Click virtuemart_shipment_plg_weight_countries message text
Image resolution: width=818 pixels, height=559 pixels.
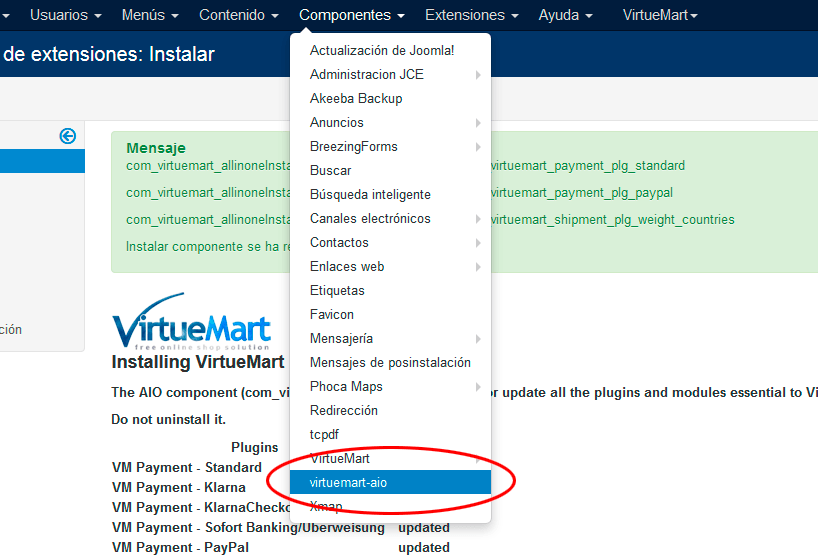click(612, 220)
